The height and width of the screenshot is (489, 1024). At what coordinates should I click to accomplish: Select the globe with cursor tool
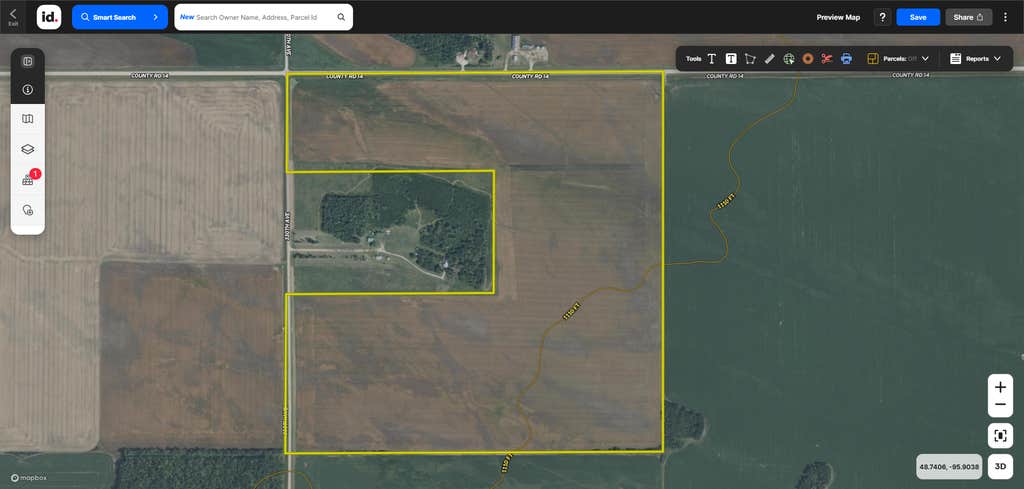coord(788,59)
